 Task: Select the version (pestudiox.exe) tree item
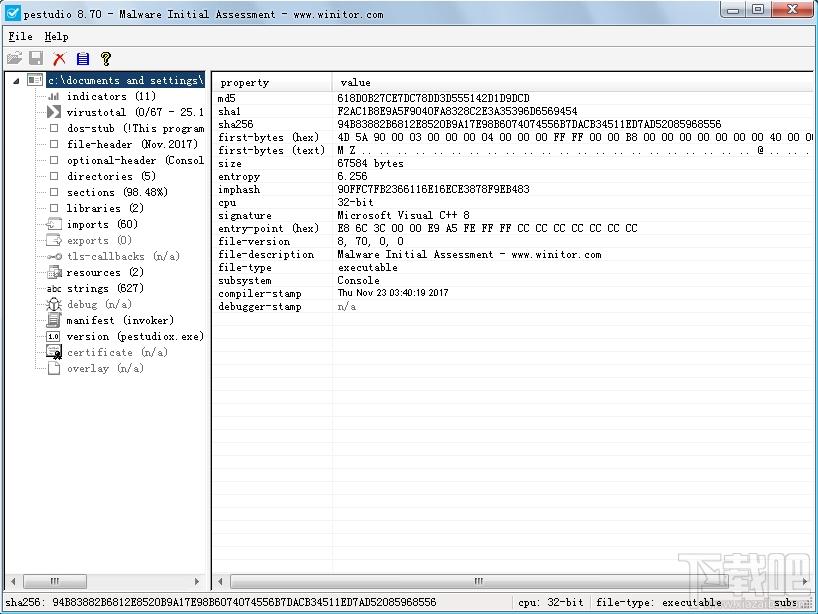click(x=135, y=336)
